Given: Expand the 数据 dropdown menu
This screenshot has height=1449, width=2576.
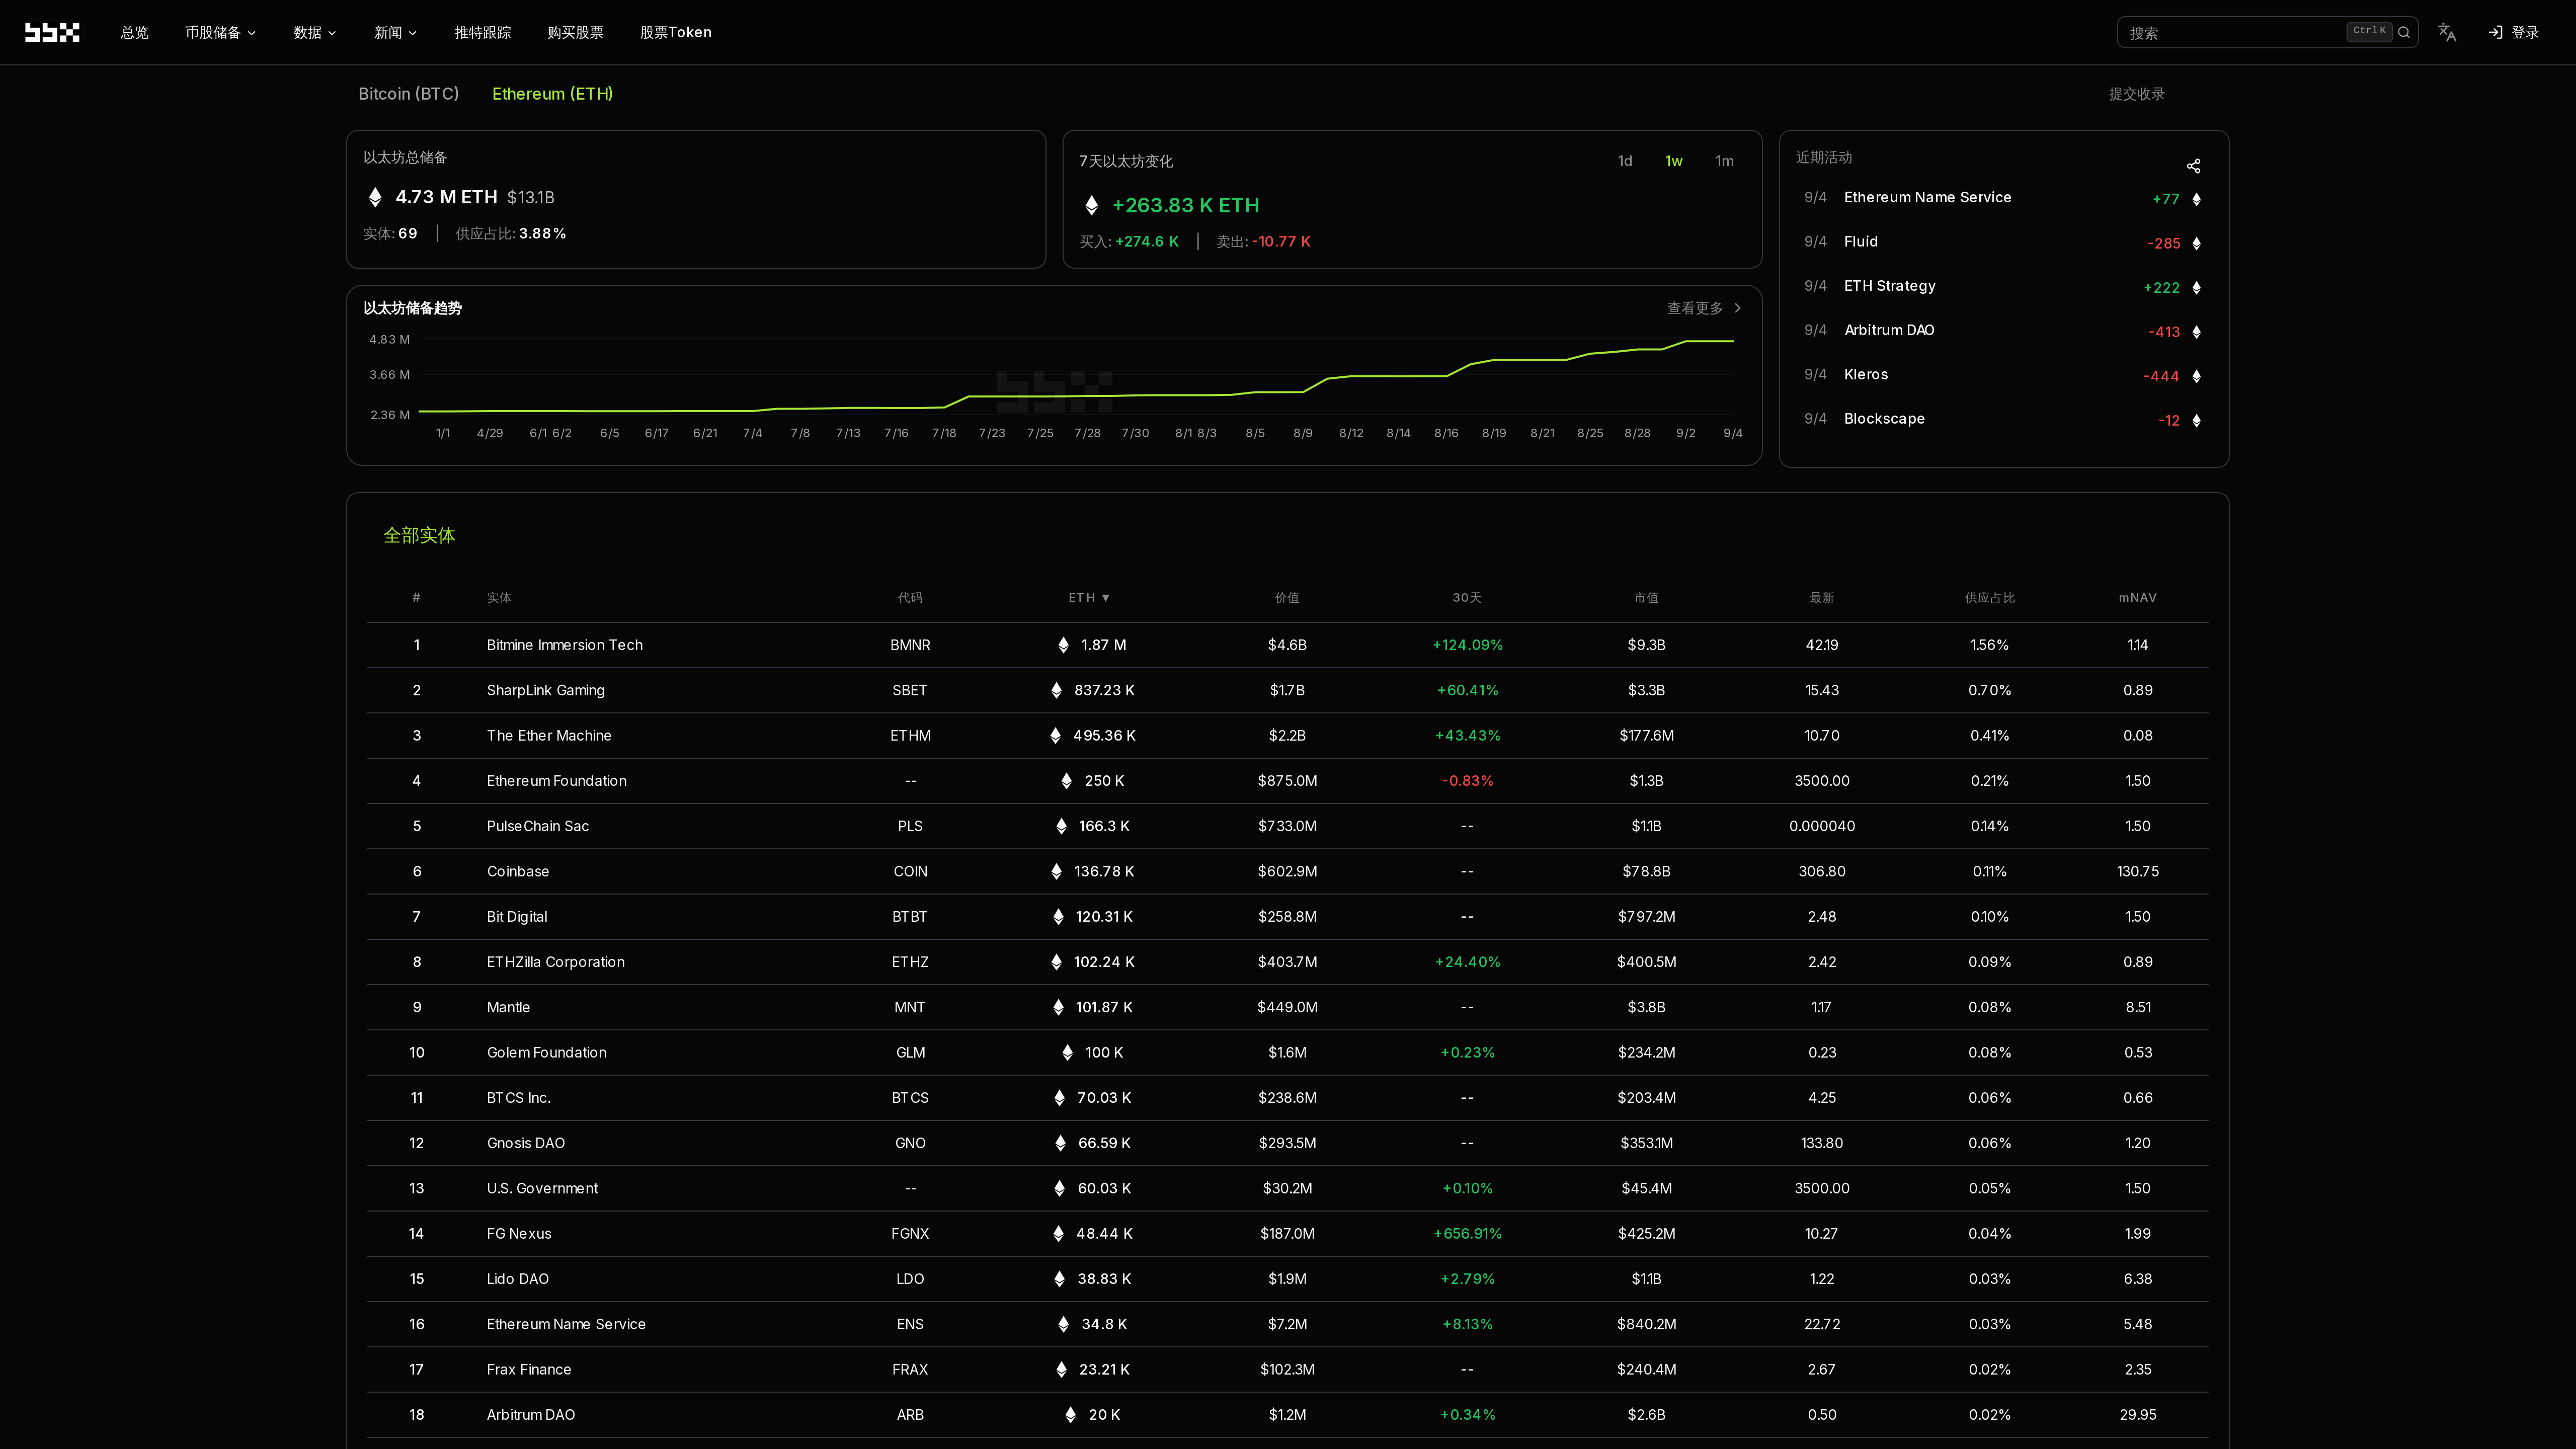Looking at the screenshot, I should pos(314,32).
